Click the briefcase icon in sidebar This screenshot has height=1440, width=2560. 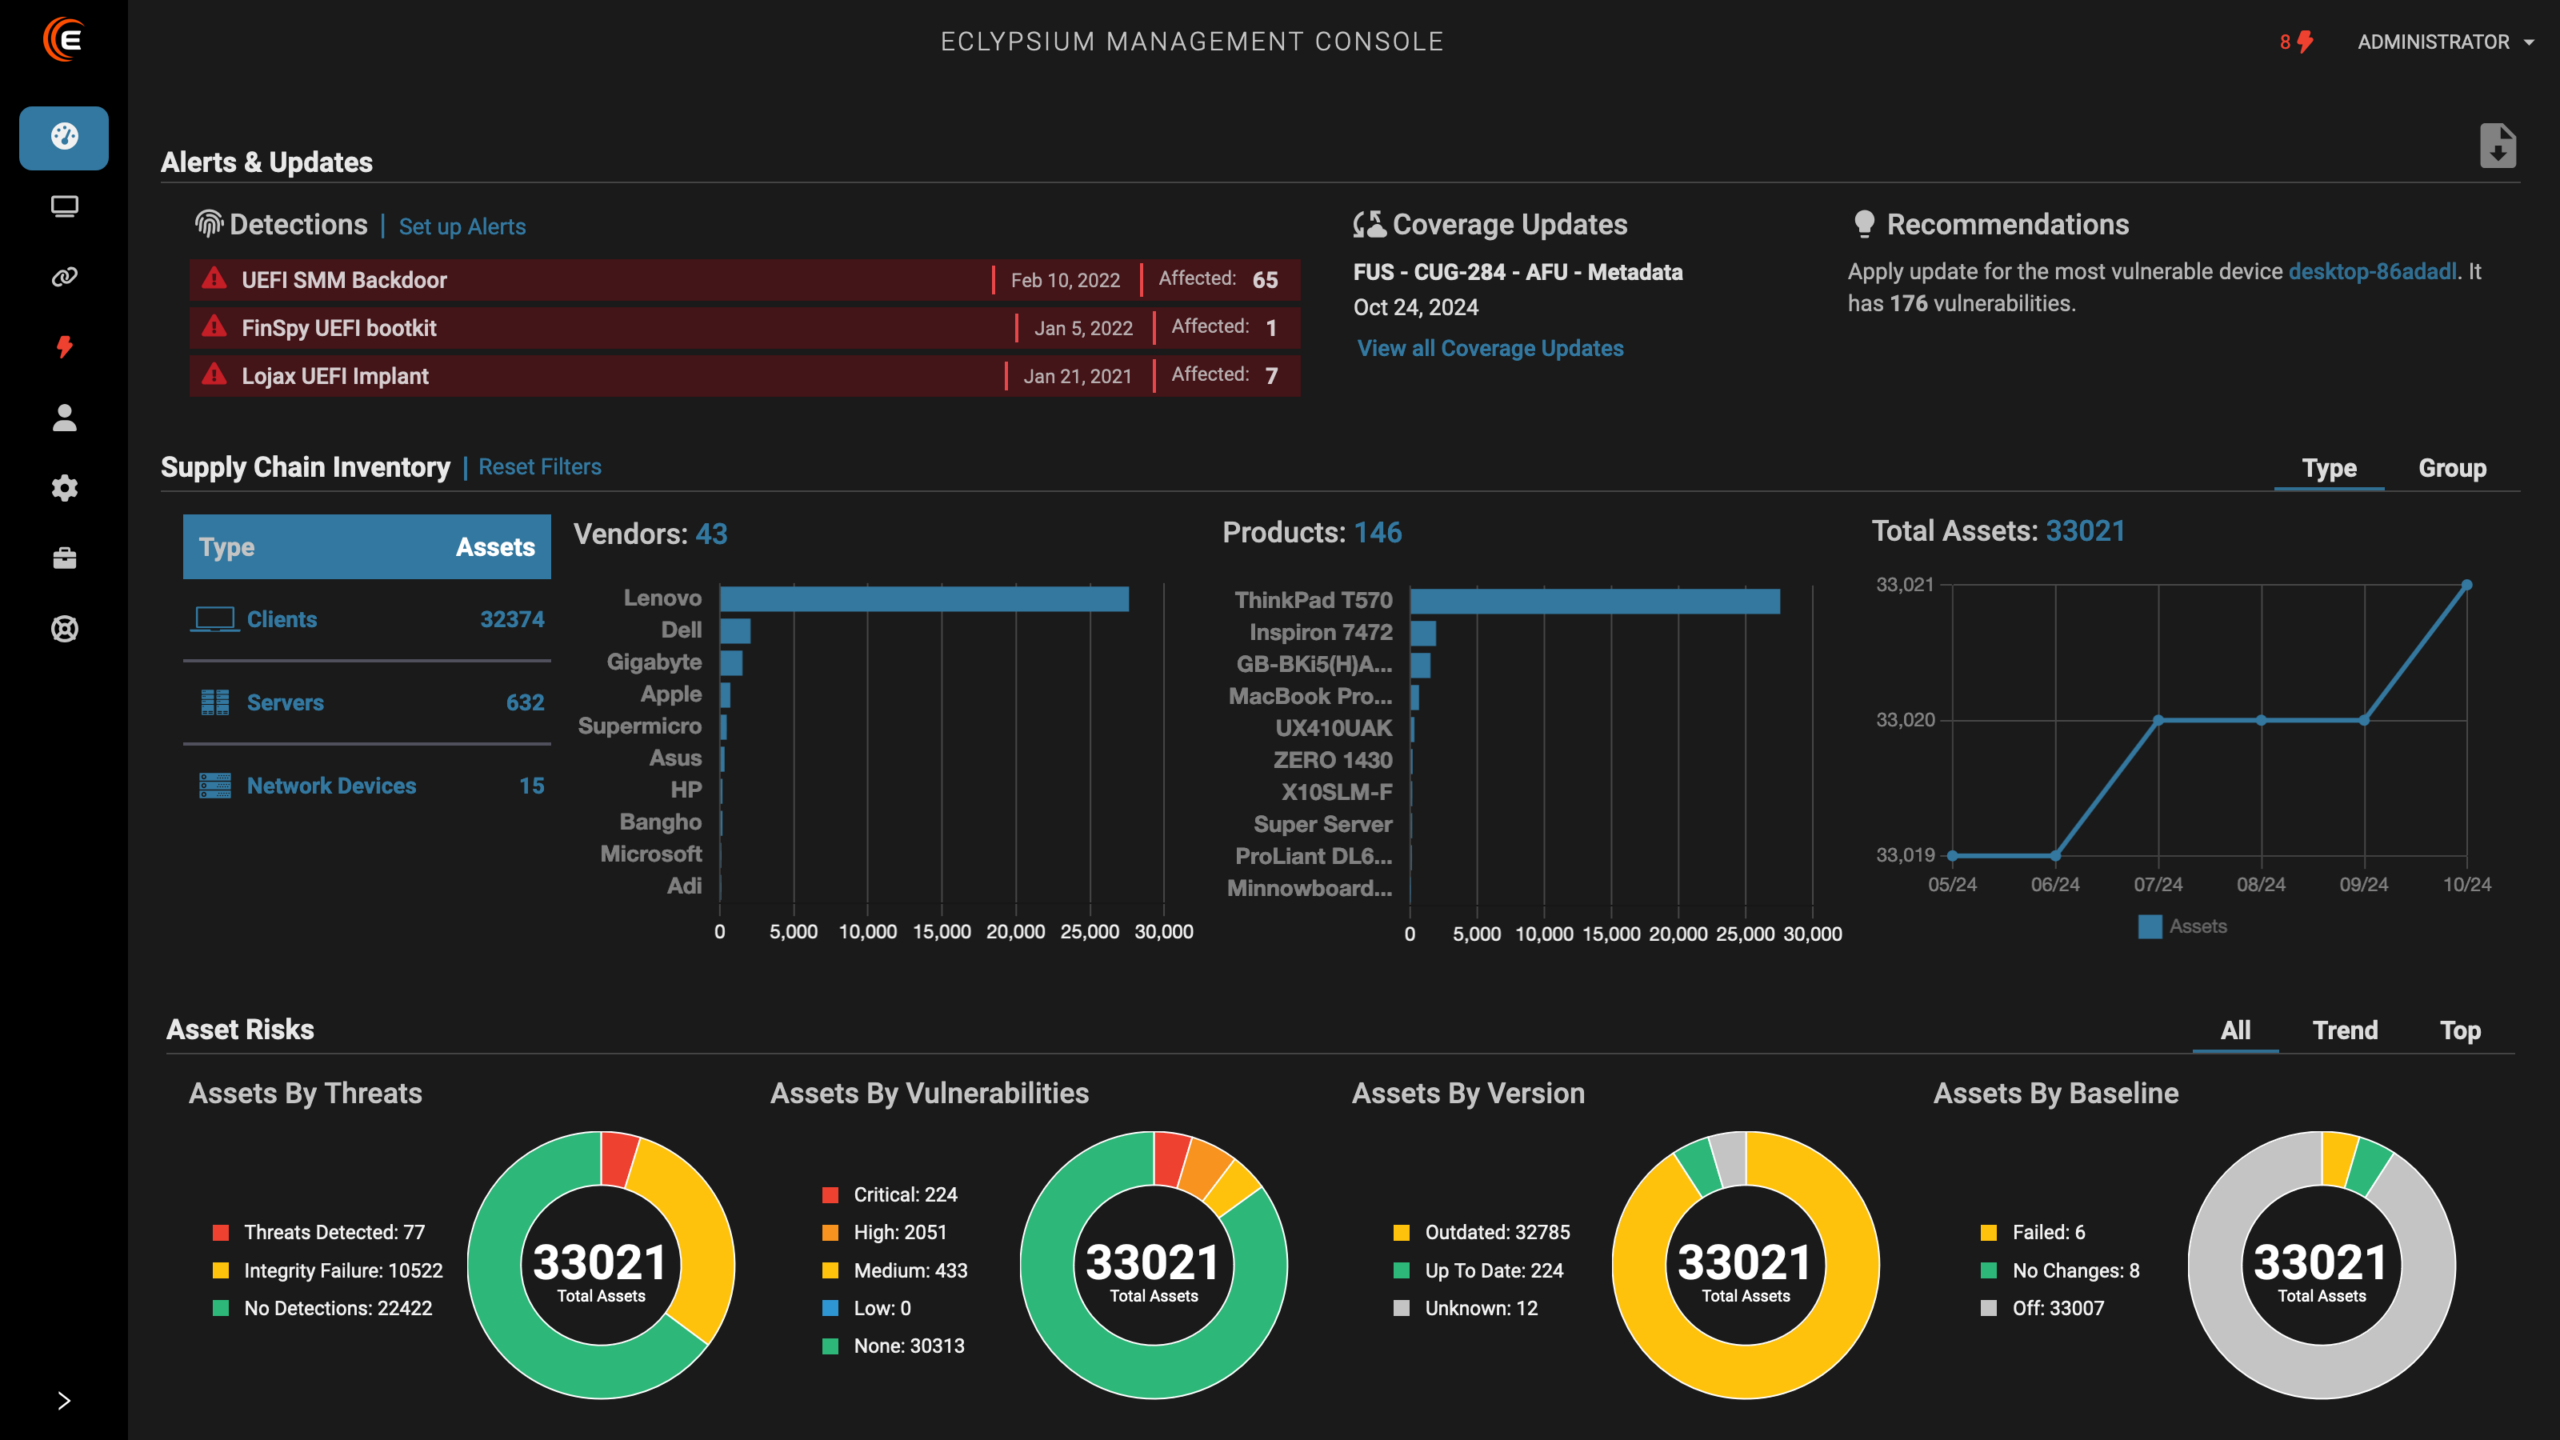64,558
